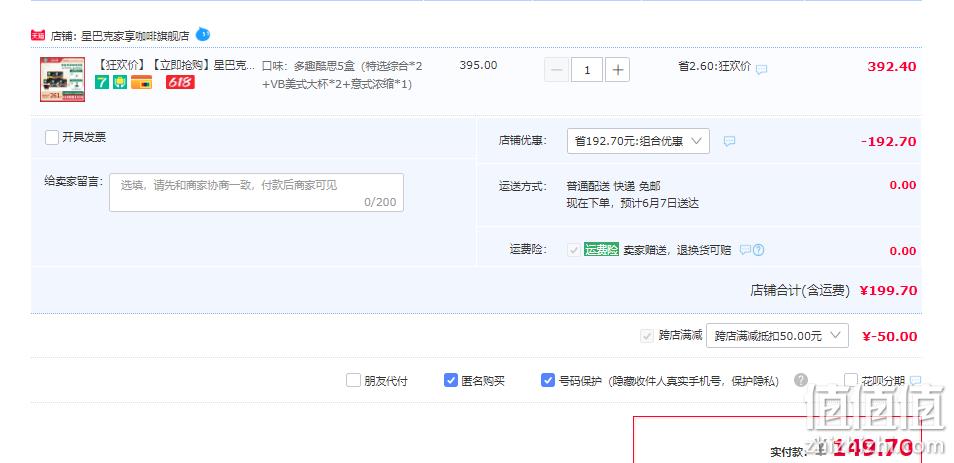954x463 pixels.
Task: Decrease quantity with the minus button
Action: click(556, 70)
